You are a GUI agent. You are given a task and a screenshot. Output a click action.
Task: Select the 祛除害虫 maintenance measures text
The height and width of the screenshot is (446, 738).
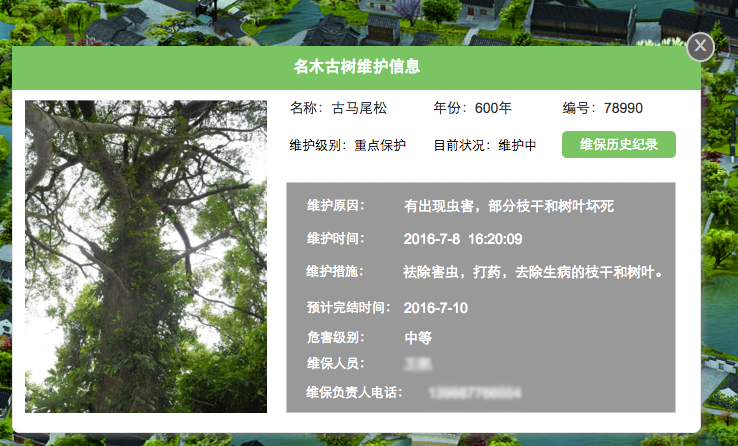point(534,272)
